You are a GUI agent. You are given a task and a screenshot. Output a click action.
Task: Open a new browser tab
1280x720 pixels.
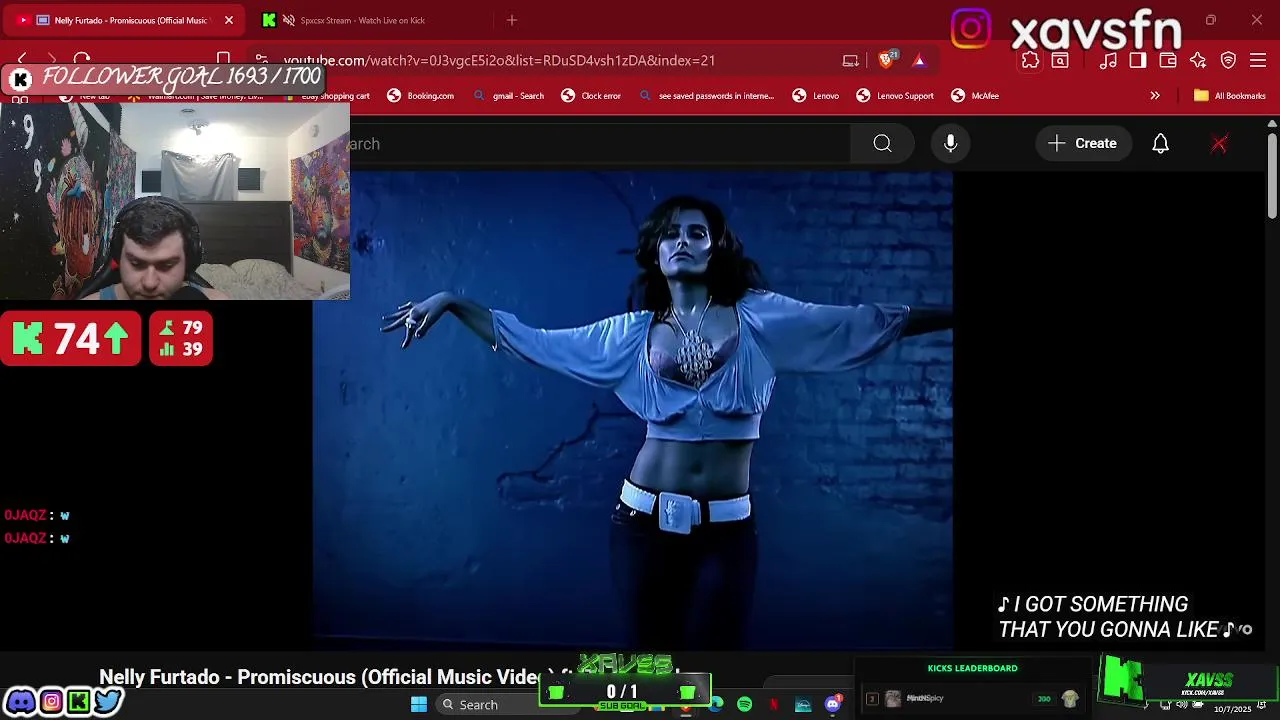point(512,20)
